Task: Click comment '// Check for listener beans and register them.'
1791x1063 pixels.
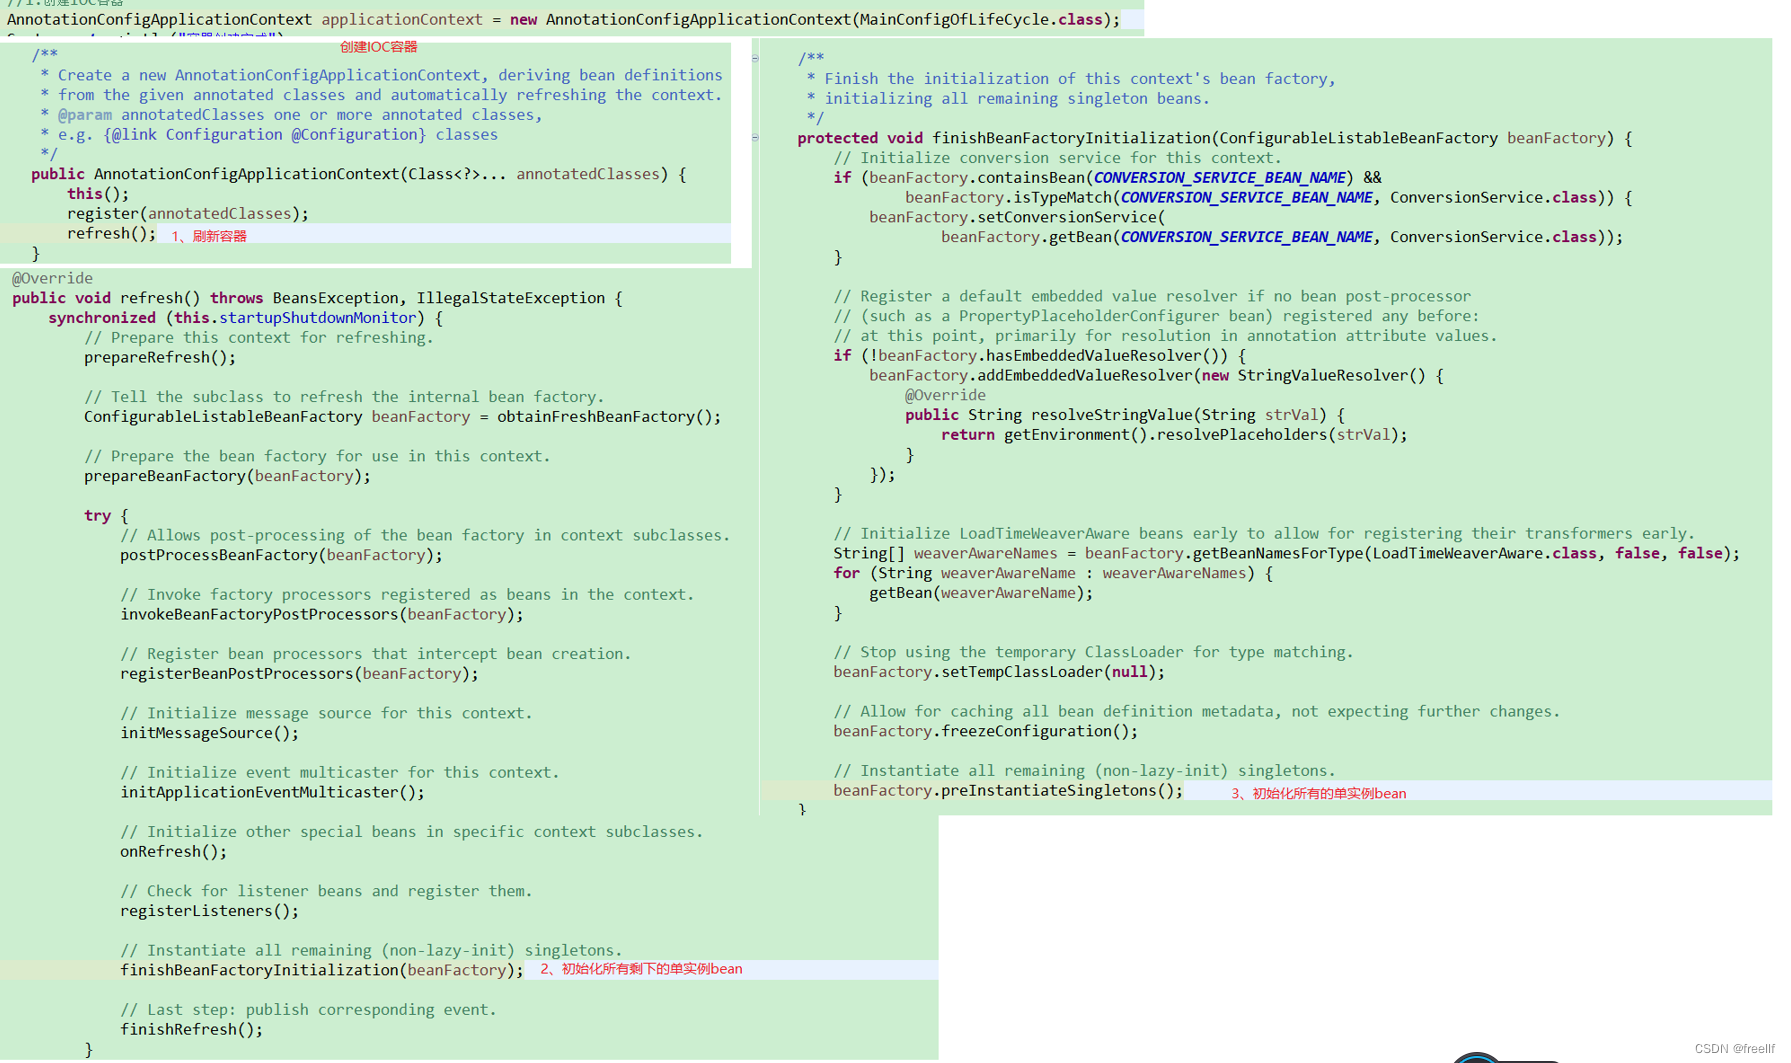Action: [326, 891]
